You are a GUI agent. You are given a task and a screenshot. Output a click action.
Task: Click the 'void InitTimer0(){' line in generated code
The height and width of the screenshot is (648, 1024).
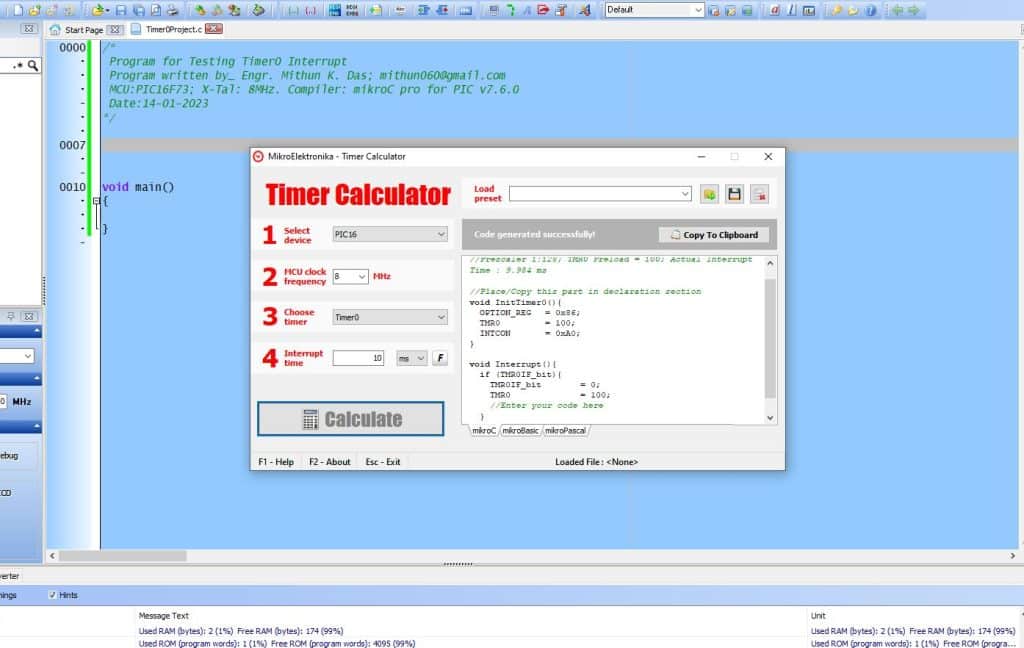pyautogui.click(x=515, y=302)
